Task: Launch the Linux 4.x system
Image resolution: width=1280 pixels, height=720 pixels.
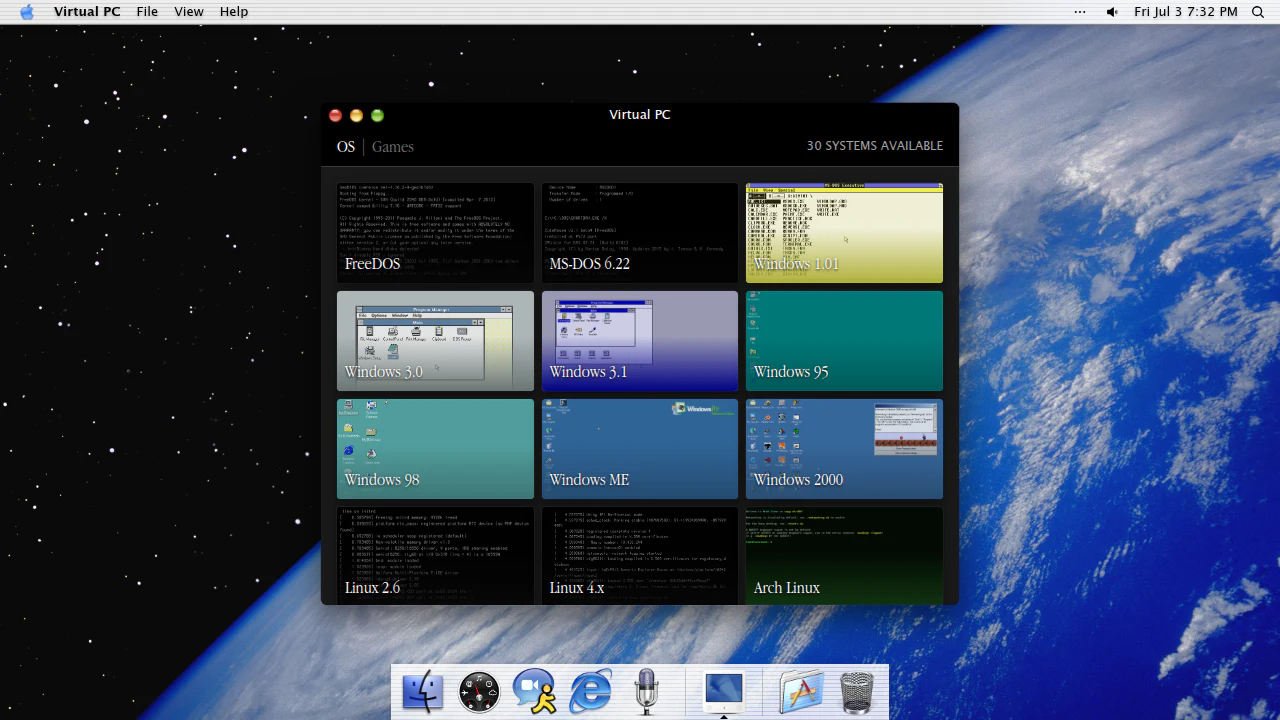Action: pos(640,556)
